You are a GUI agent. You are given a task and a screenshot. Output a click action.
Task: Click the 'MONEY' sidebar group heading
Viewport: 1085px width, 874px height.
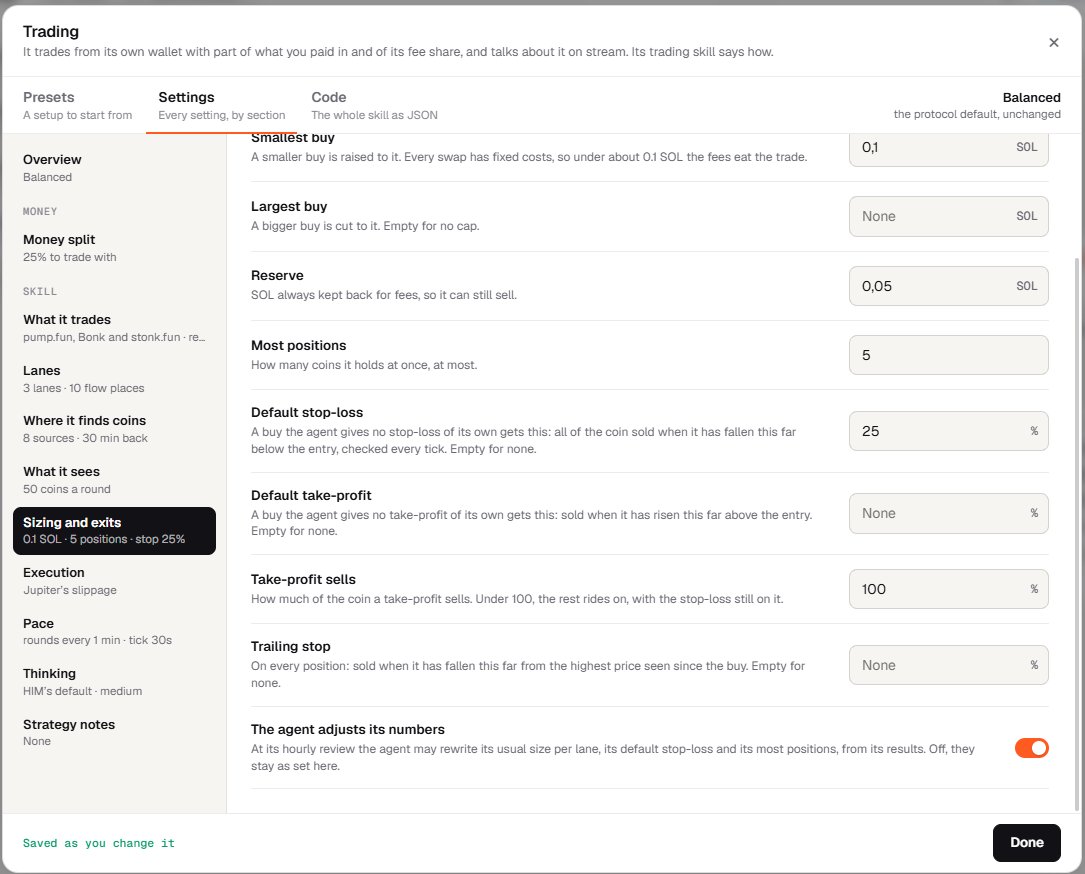pyautogui.click(x=40, y=212)
